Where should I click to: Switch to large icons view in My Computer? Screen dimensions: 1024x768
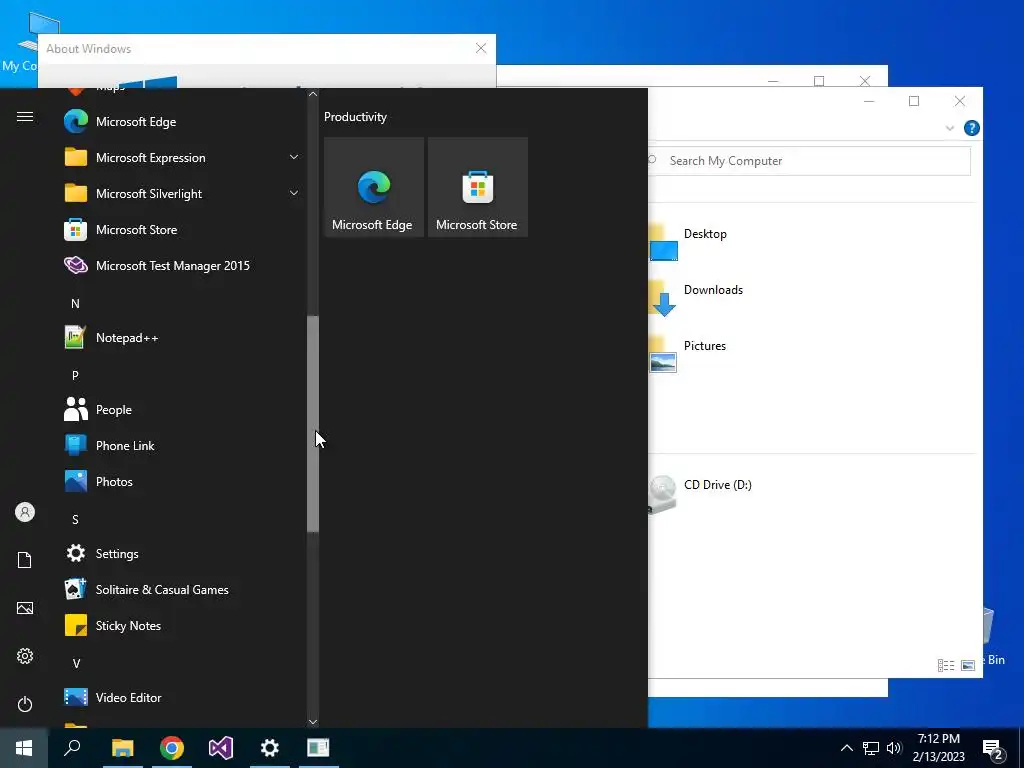point(968,665)
